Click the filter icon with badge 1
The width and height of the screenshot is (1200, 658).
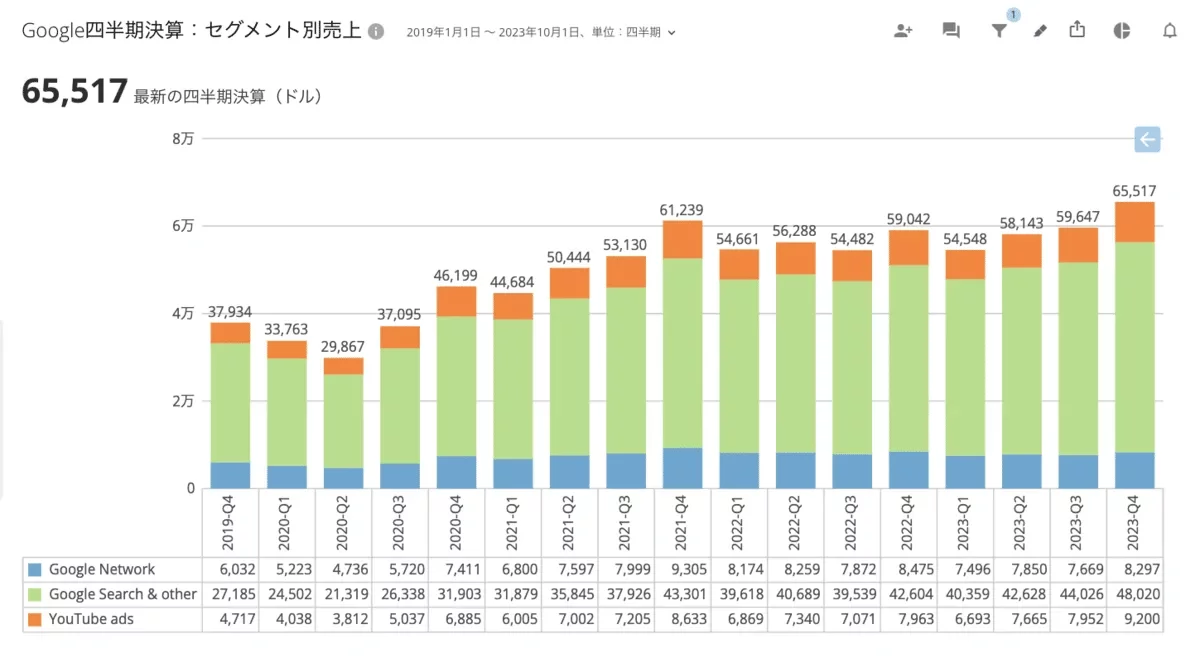pyautogui.click(x=999, y=30)
